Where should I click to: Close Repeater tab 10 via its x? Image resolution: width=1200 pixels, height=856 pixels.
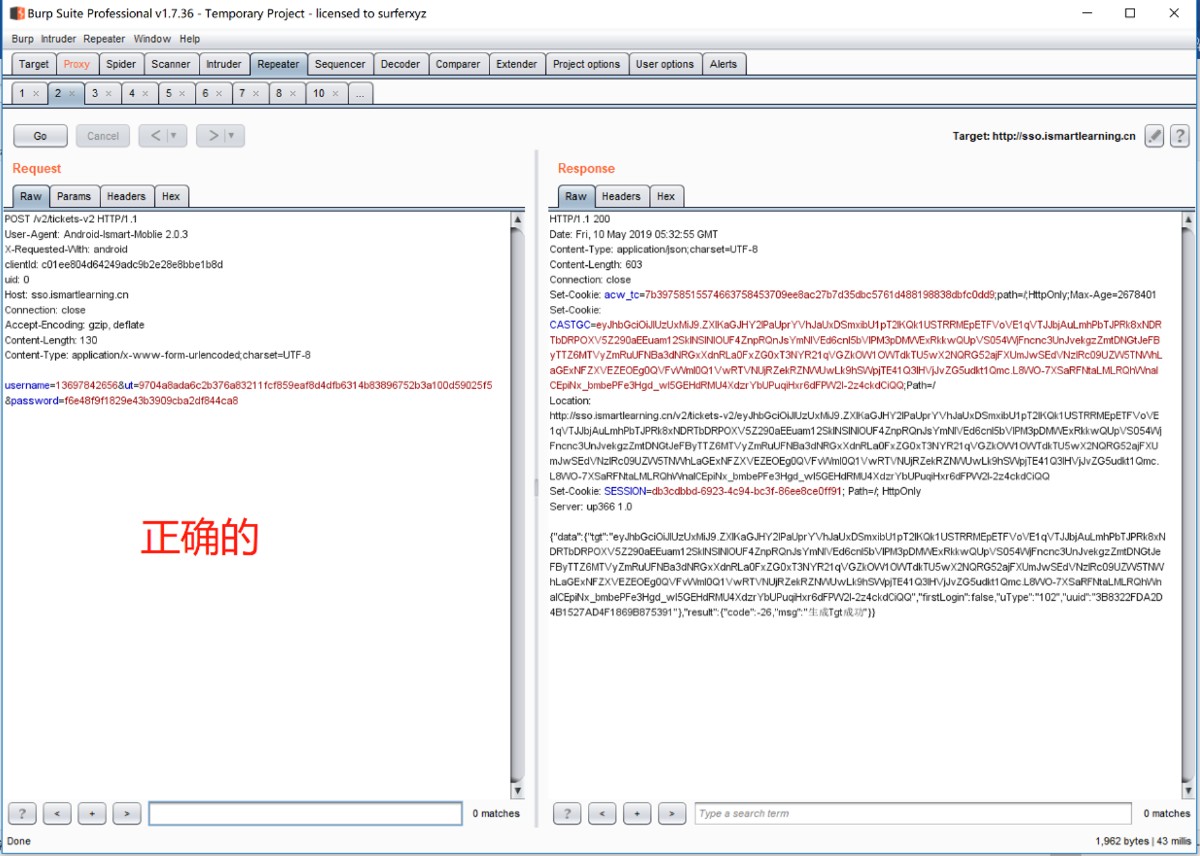335,93
